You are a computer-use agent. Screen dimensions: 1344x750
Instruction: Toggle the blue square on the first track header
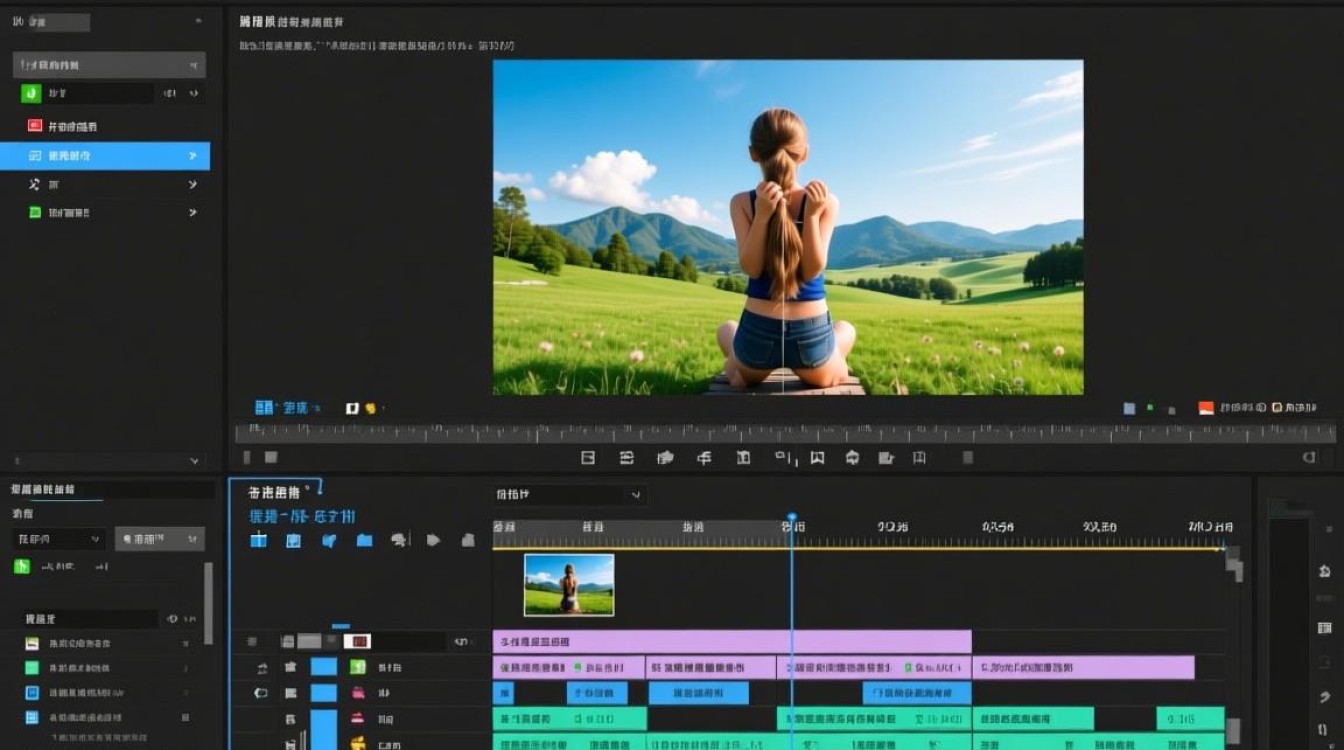tap(324, 667)
